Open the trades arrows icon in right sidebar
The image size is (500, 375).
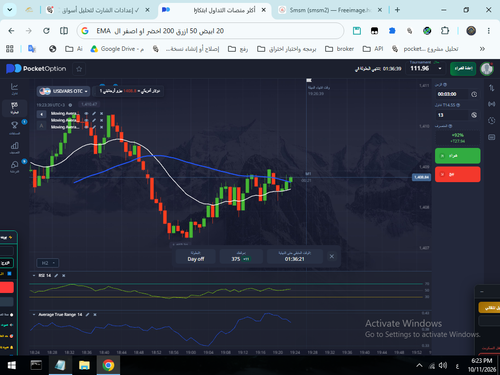492,88
